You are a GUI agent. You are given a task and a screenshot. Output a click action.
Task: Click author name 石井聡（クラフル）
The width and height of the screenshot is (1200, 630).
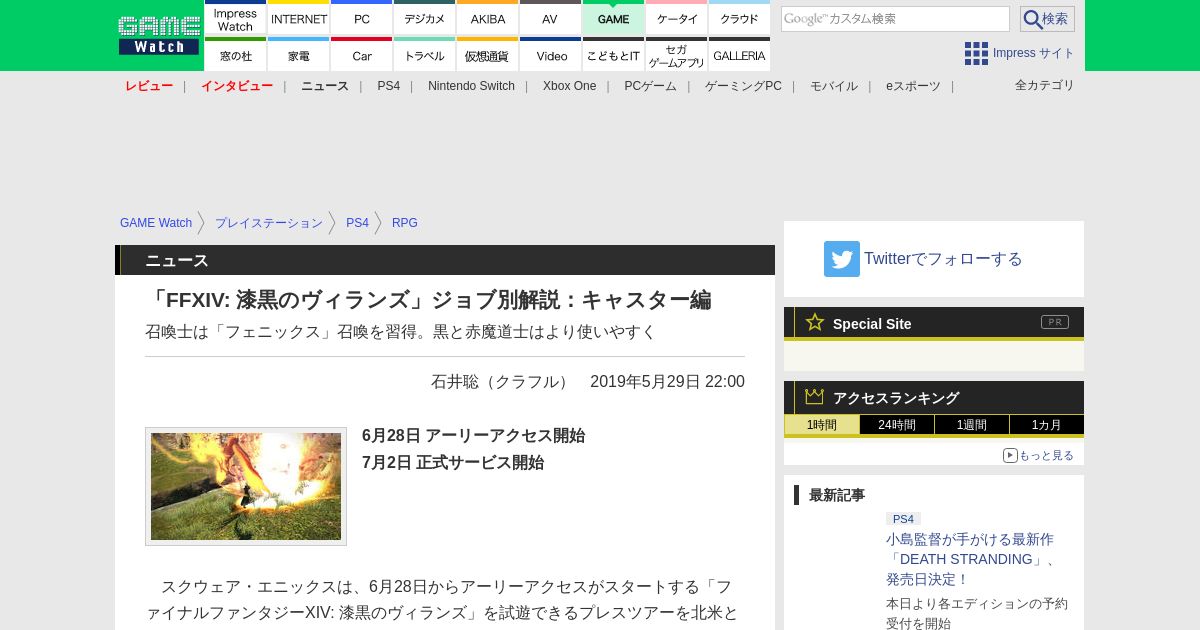tap(502, 382)
